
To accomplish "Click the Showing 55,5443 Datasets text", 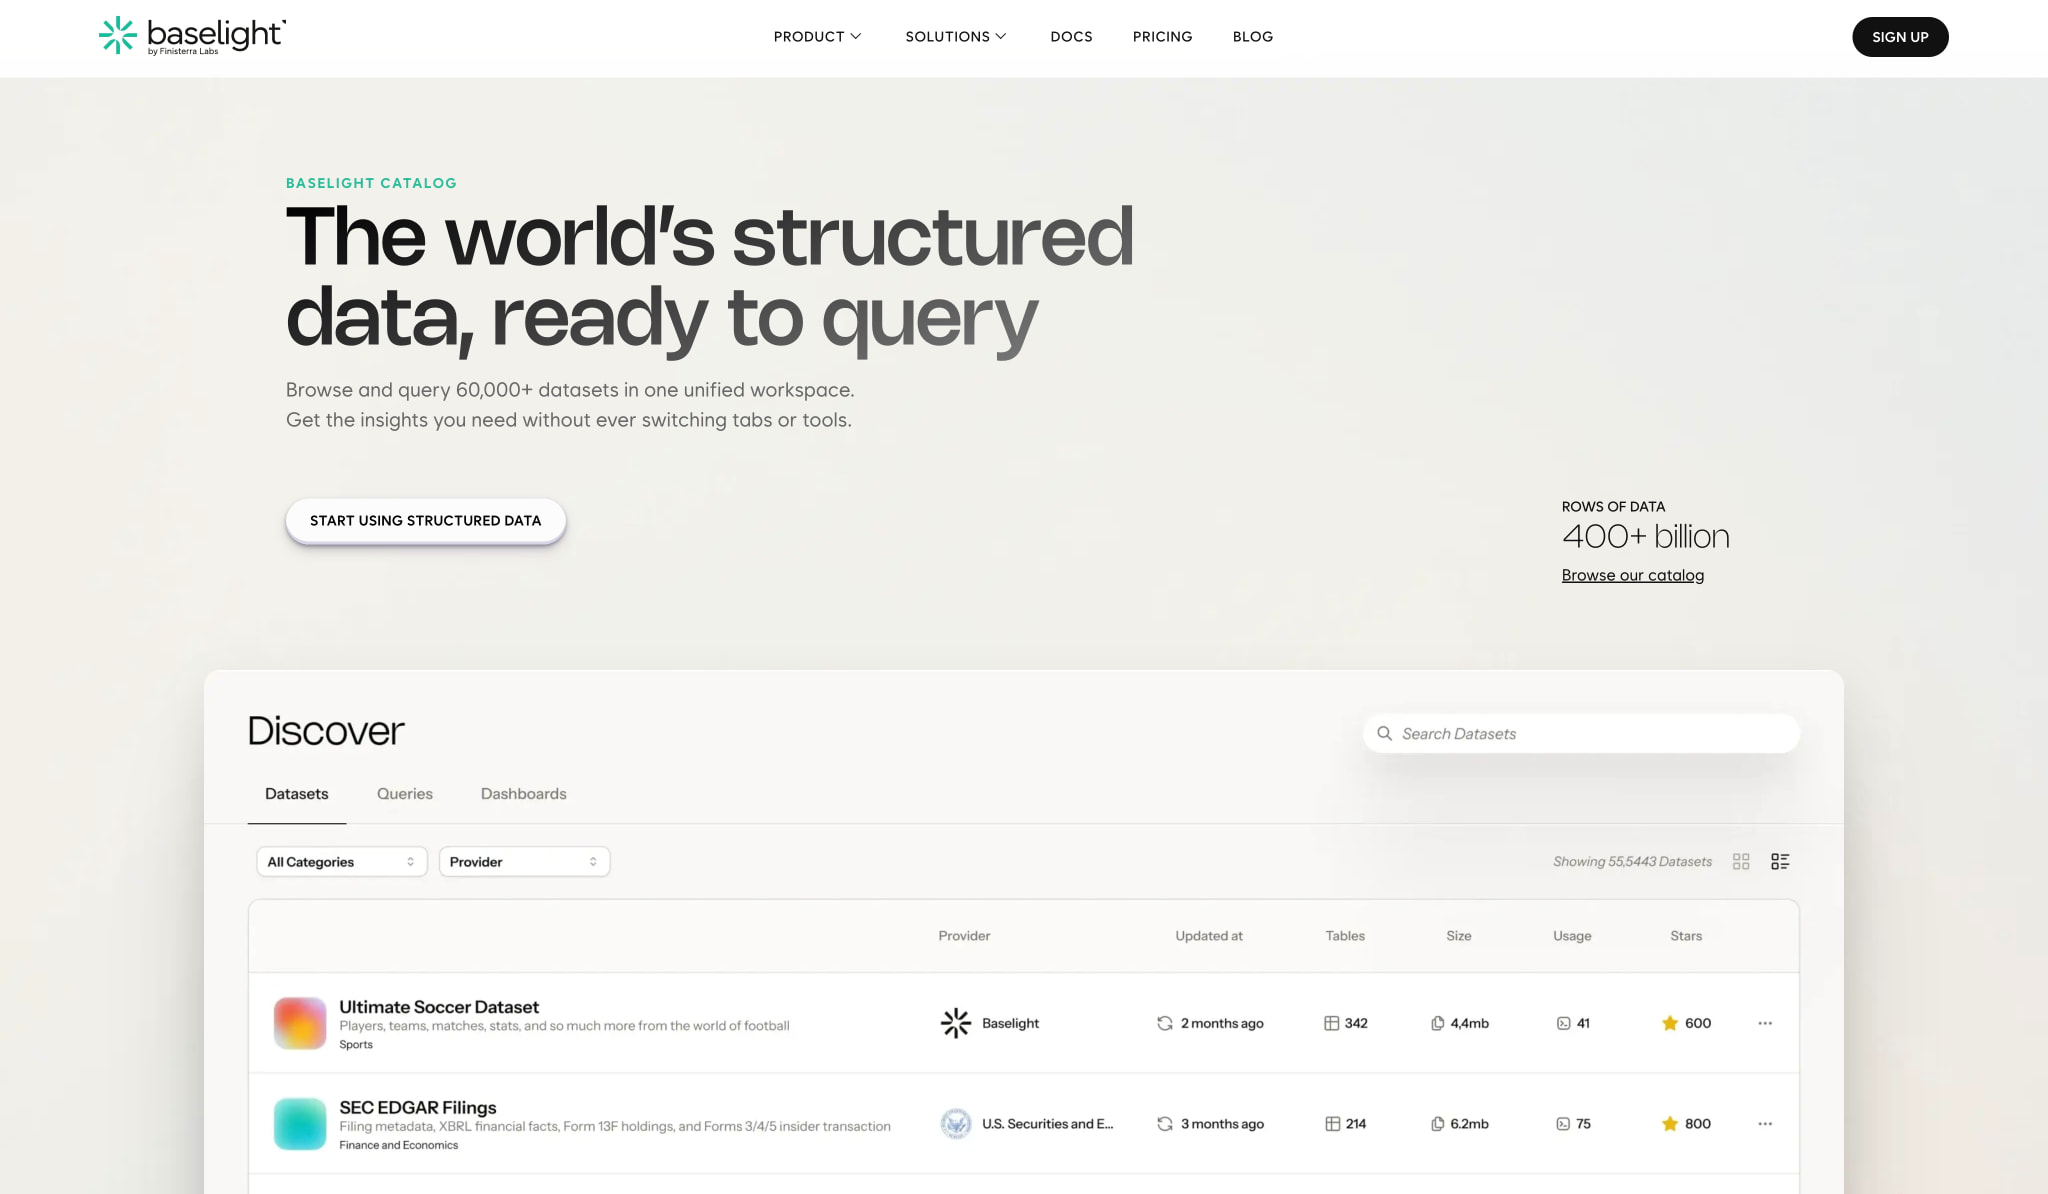I will (1632, 862).
